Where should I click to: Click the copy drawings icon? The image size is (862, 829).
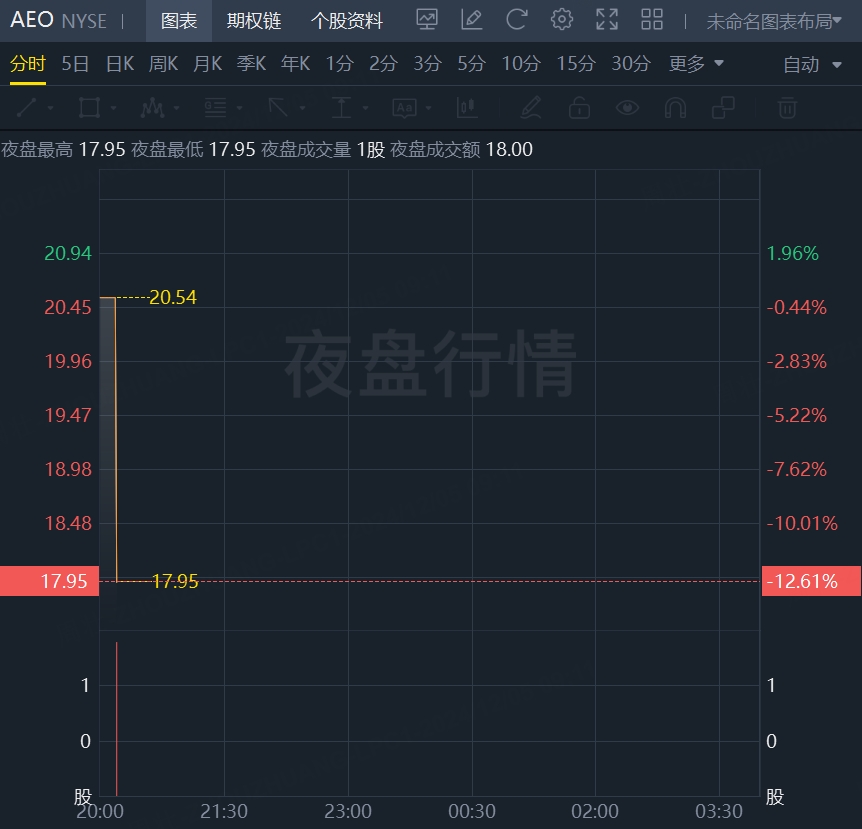point(723,108)
